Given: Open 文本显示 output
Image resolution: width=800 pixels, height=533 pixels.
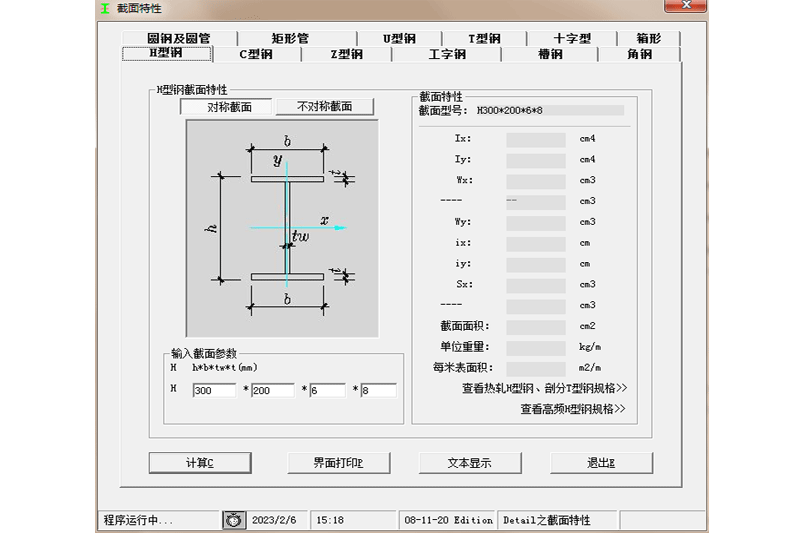Looking at the screenshot, I should (470, 463).
